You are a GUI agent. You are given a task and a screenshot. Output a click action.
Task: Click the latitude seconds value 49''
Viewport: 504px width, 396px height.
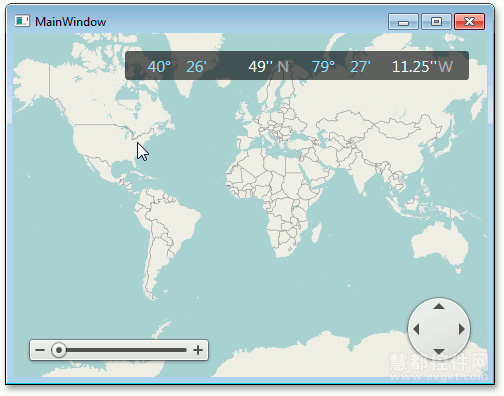[x=261, y=67]
